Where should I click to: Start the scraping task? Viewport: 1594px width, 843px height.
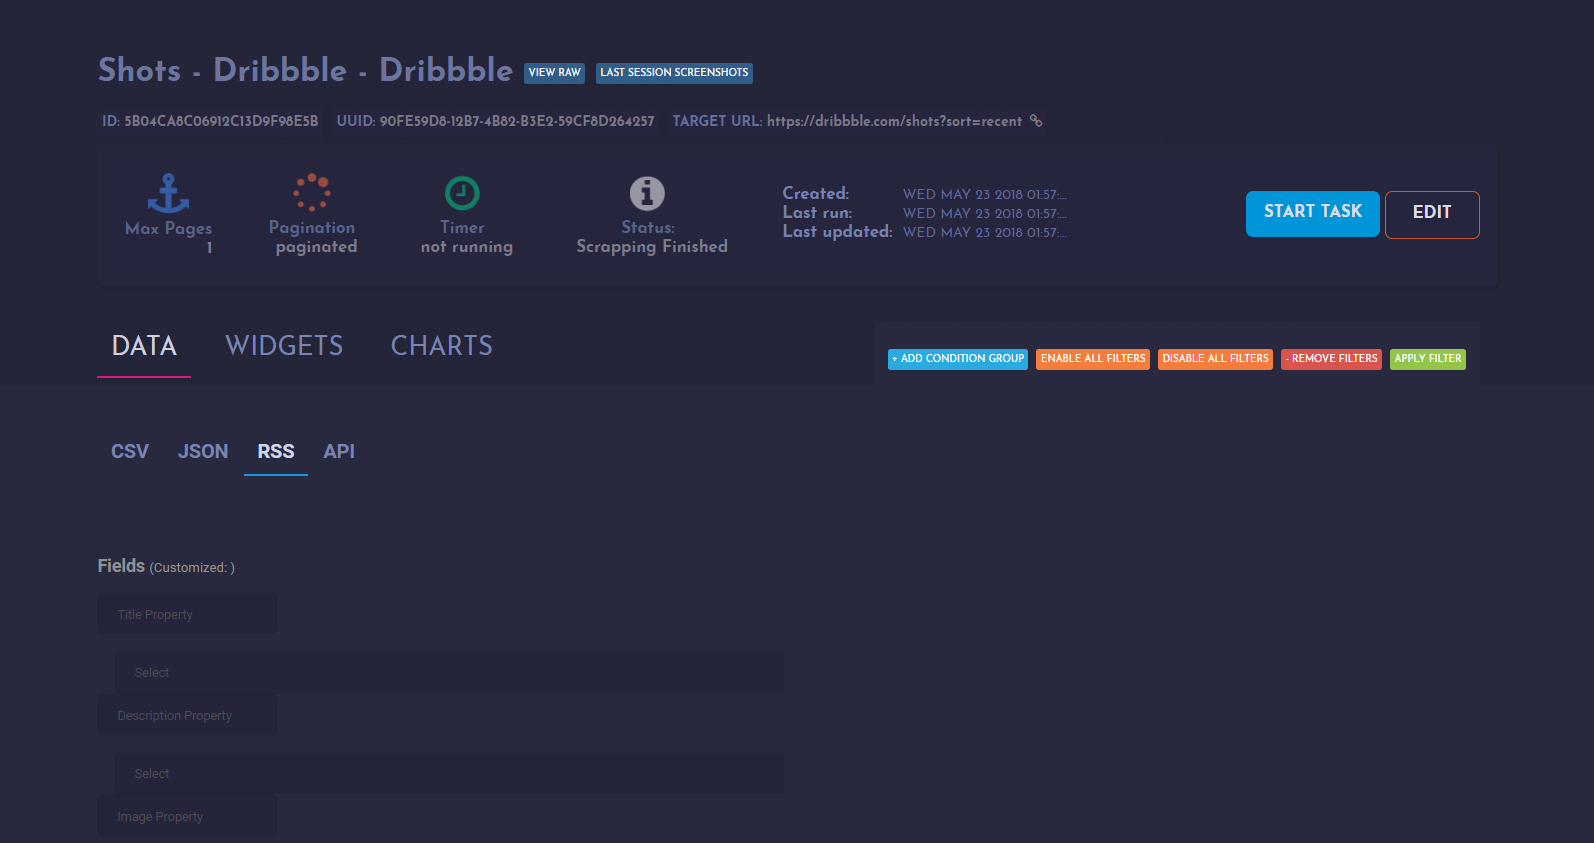pyautogui.click(x=1313, y=214)
